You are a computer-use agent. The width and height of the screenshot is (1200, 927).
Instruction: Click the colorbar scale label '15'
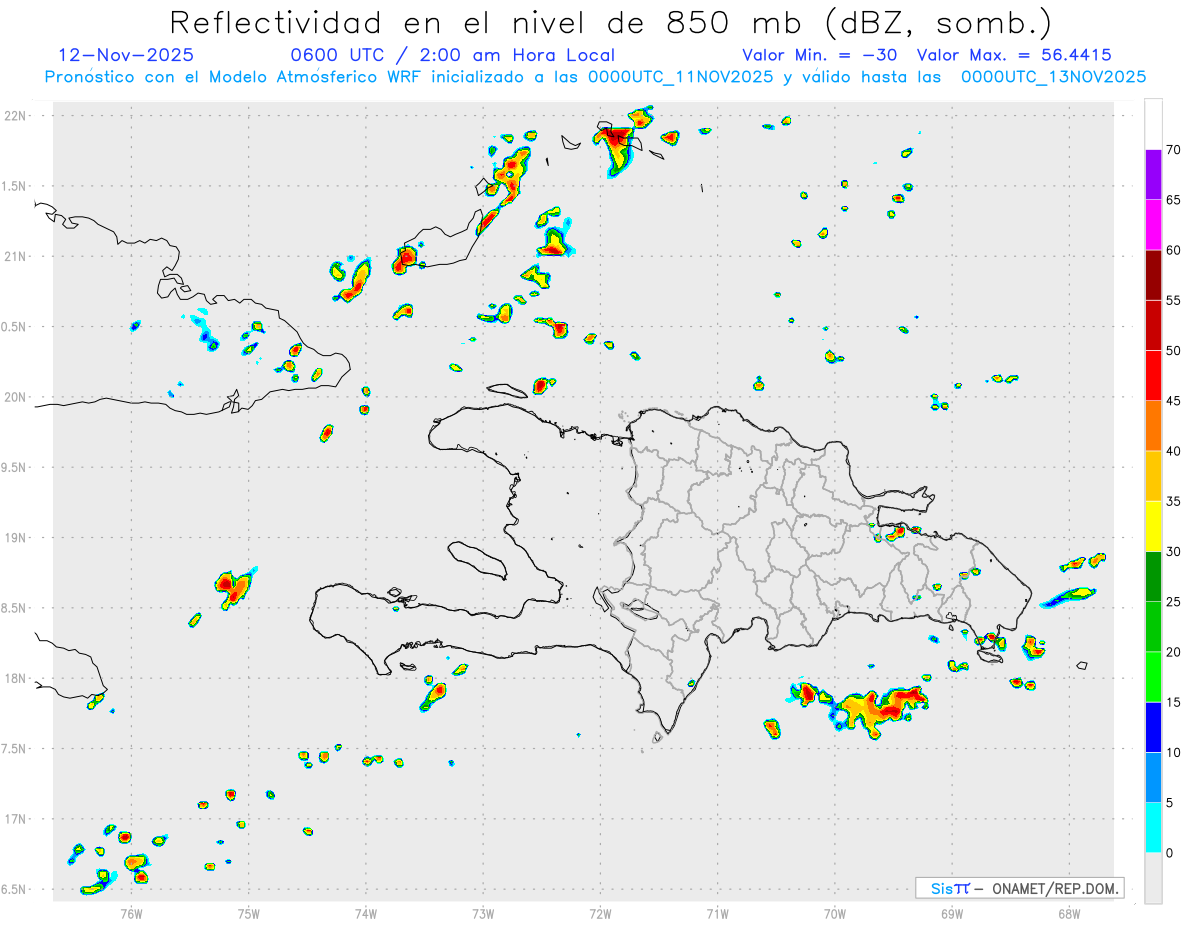1173,702
